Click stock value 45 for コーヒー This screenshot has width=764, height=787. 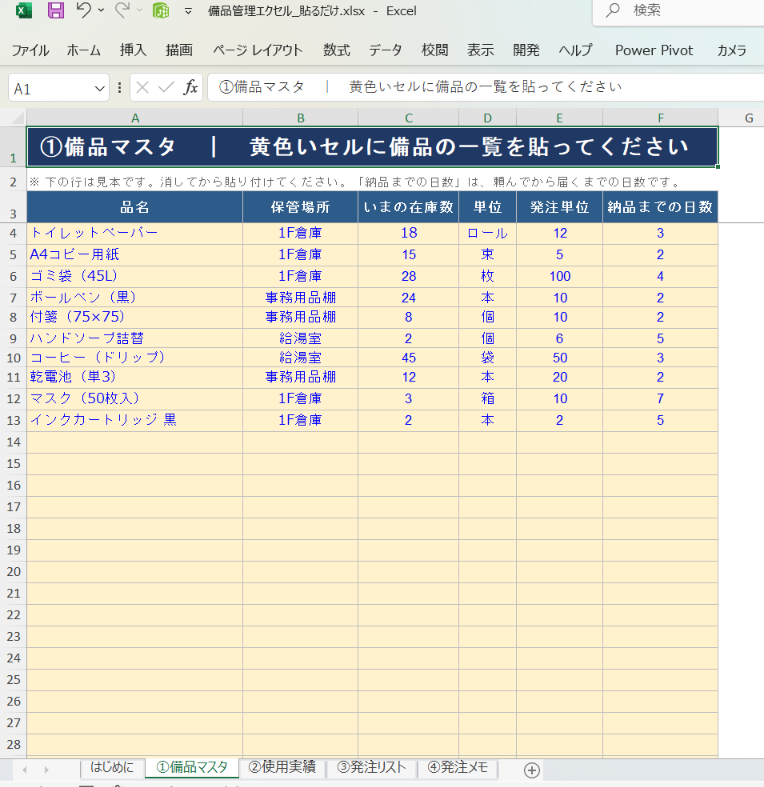tap(408, 358)
